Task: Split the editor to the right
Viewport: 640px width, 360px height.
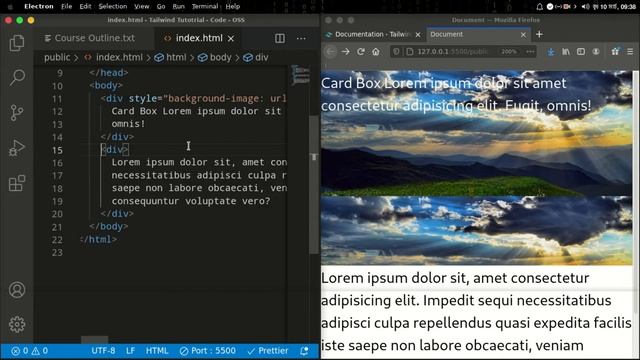Action: coord(280,38)
